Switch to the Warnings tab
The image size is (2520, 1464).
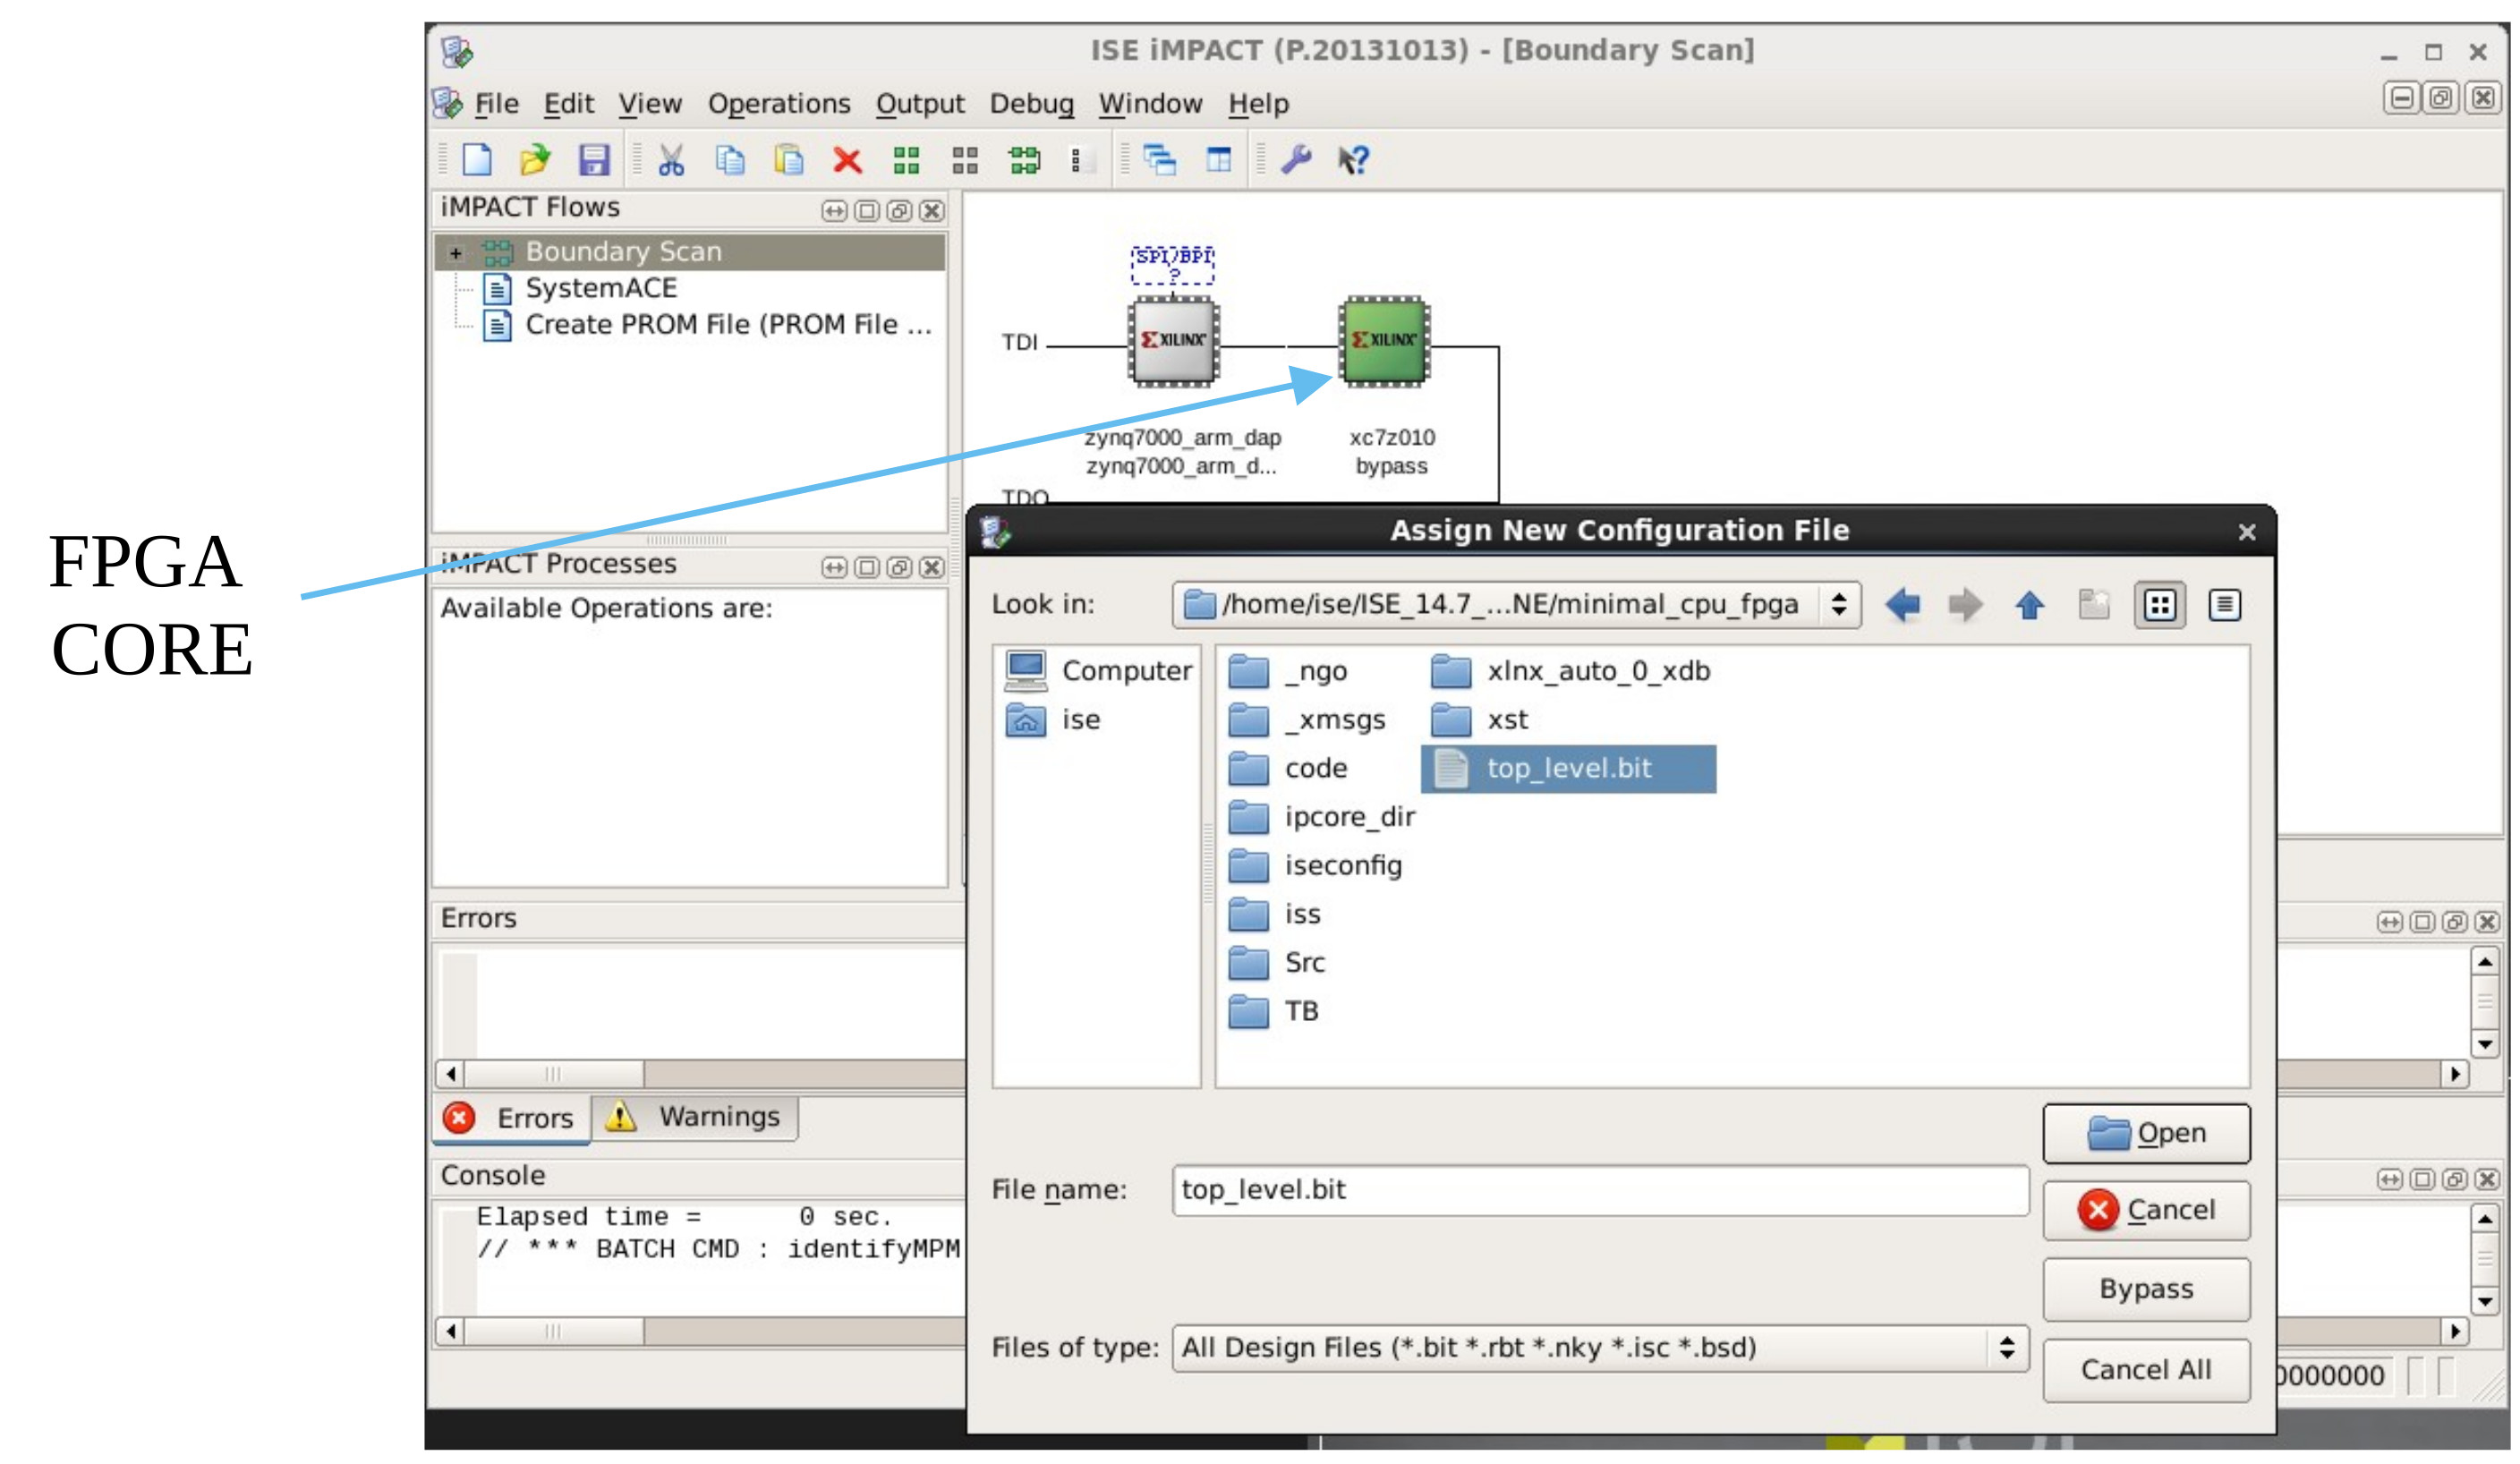695,1117
